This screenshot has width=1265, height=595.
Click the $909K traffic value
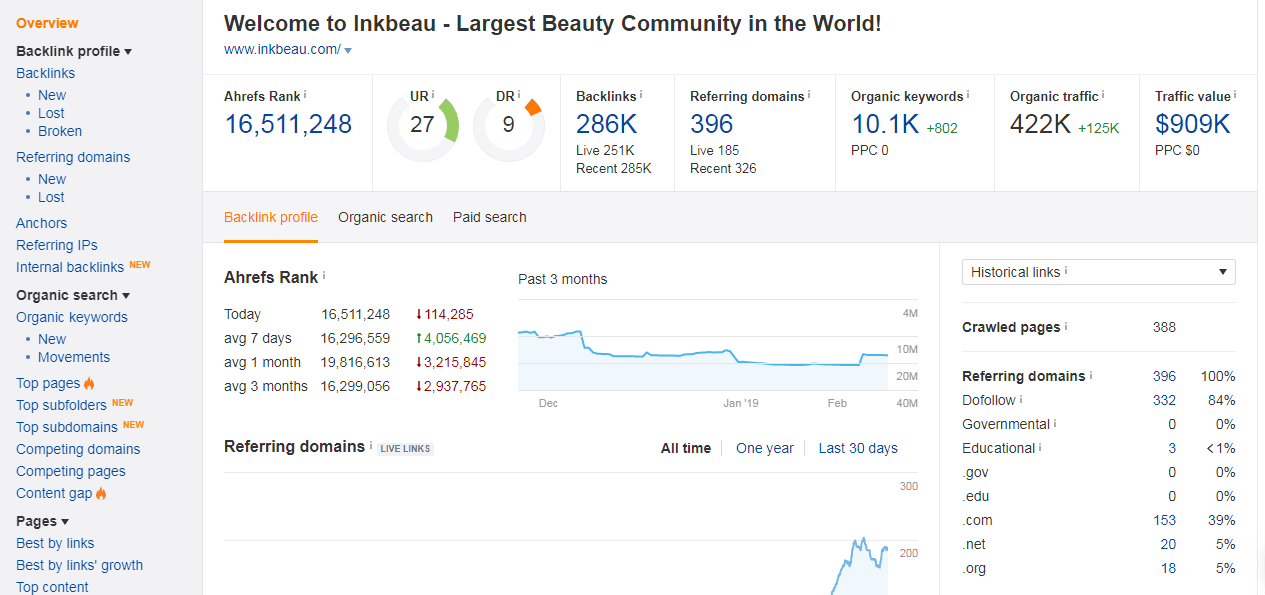point(1193,124)
